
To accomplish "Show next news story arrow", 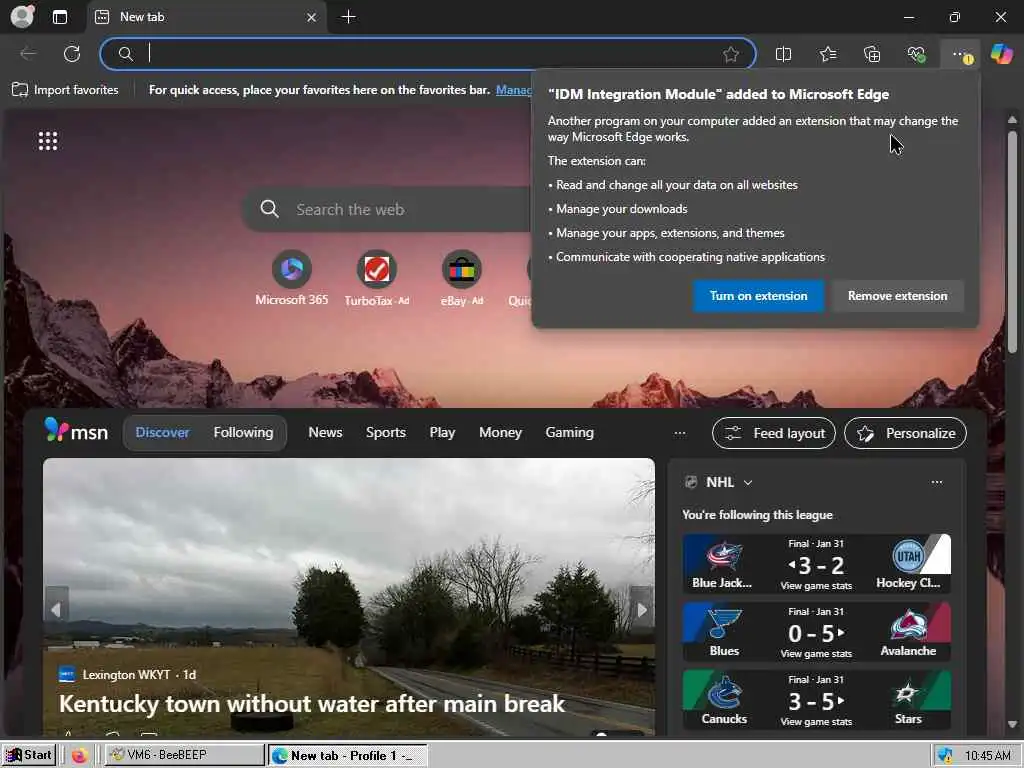I will click(x=642, y=609).
